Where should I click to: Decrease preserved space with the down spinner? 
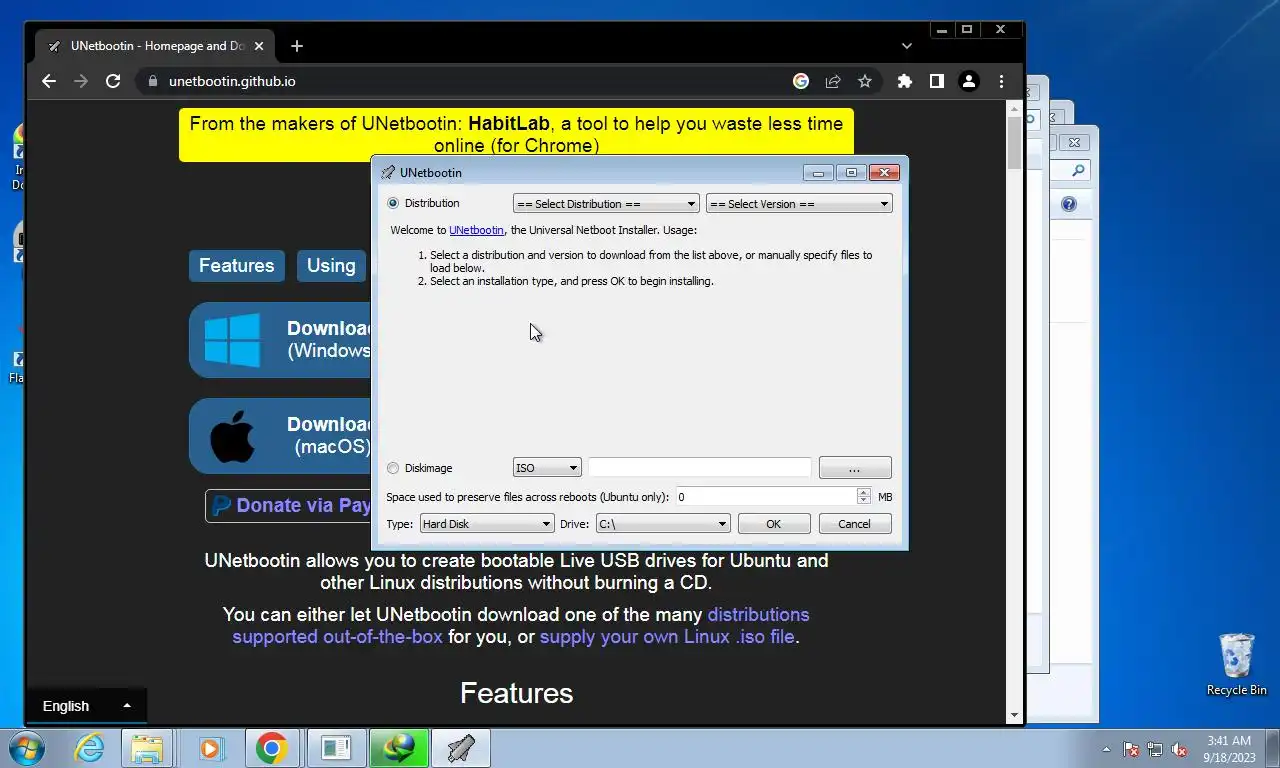click(x=864, y=501)
